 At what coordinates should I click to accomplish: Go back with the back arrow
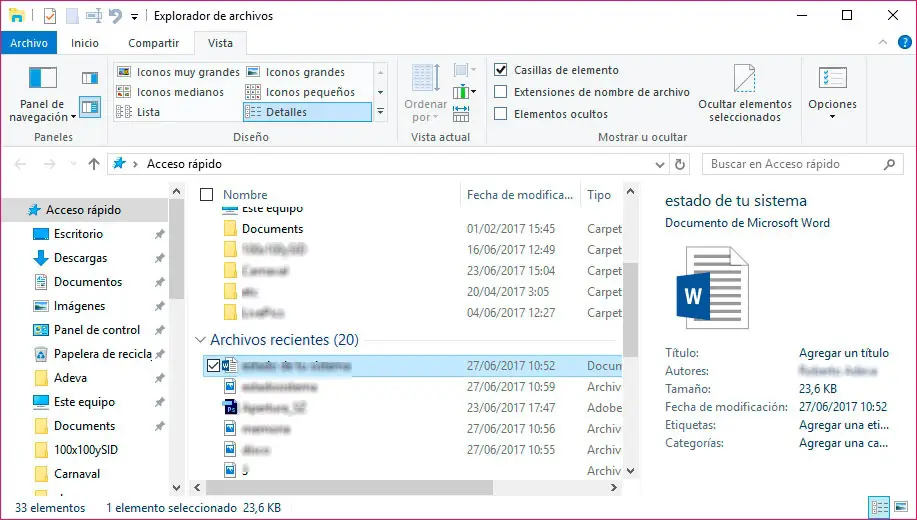coord(20,164)
